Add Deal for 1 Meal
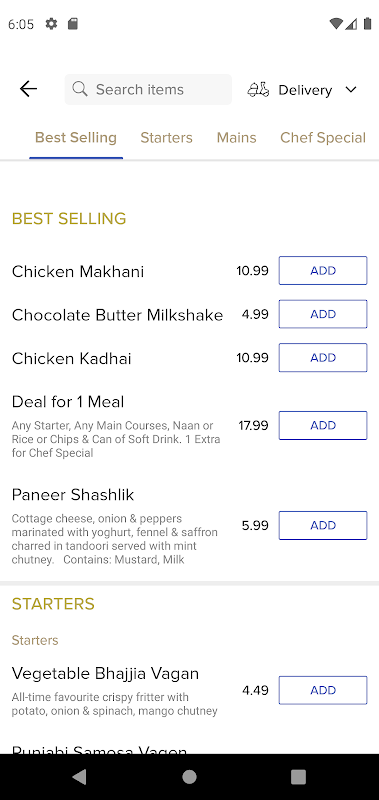Viewport: 379px width, 800px height. (x=323, y=426)
